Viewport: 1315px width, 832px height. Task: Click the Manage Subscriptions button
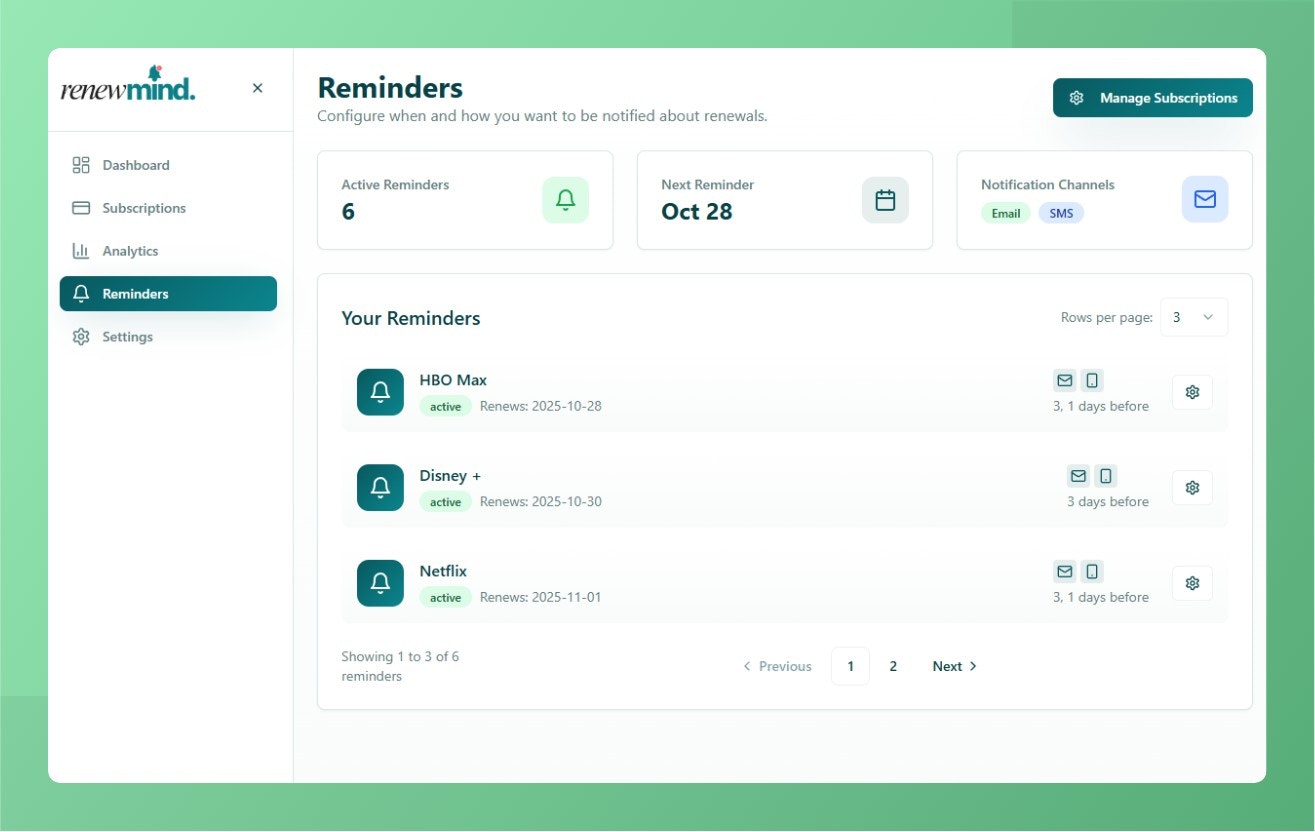(1152, 98)
